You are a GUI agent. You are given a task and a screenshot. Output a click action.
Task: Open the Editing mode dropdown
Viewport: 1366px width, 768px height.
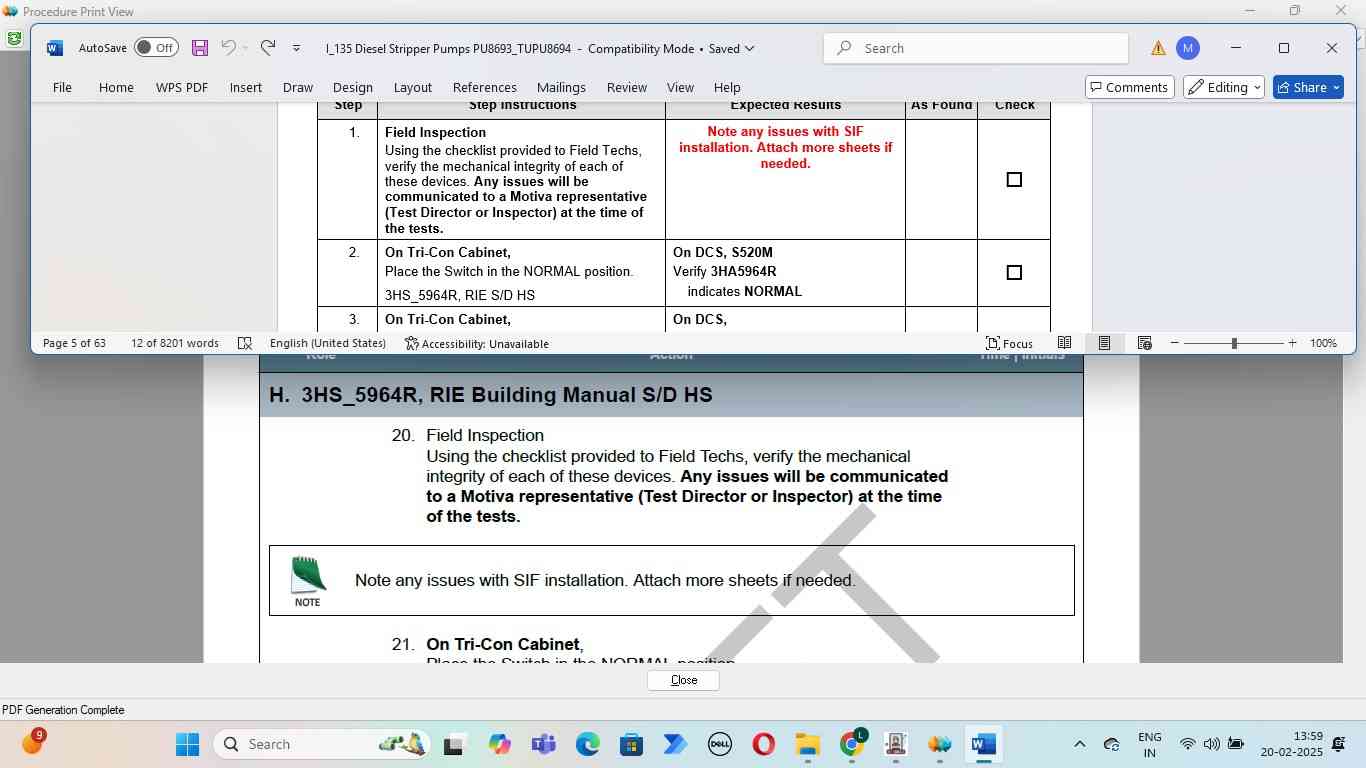tap(1224, 87)
